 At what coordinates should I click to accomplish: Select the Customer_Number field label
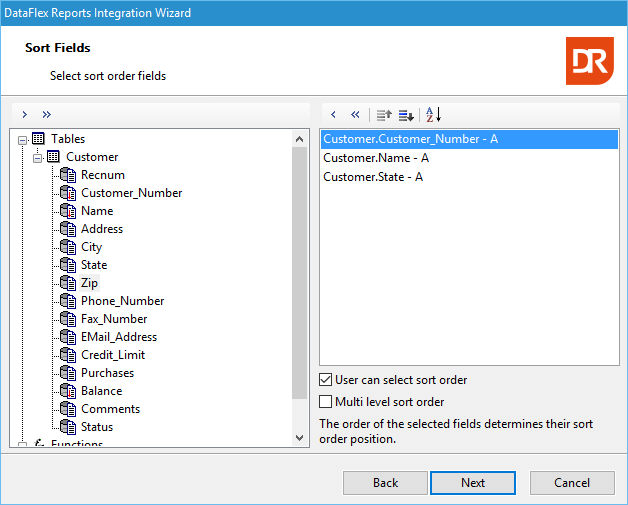click(x=132, y=193)
